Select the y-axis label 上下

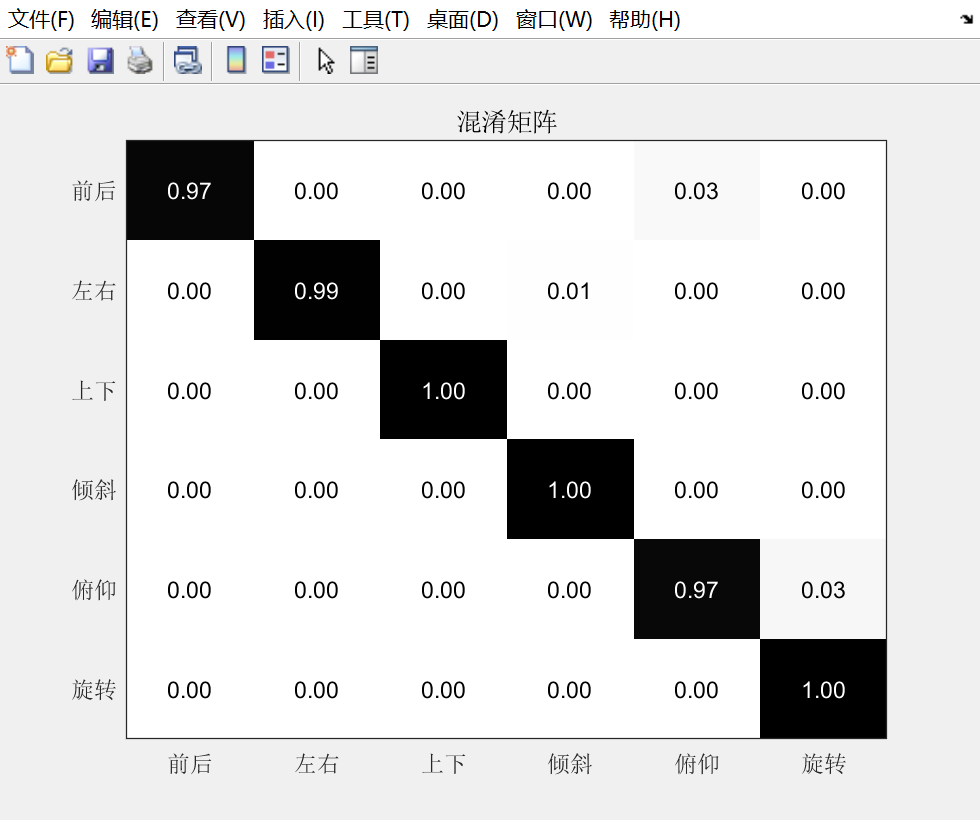[94, 391]
